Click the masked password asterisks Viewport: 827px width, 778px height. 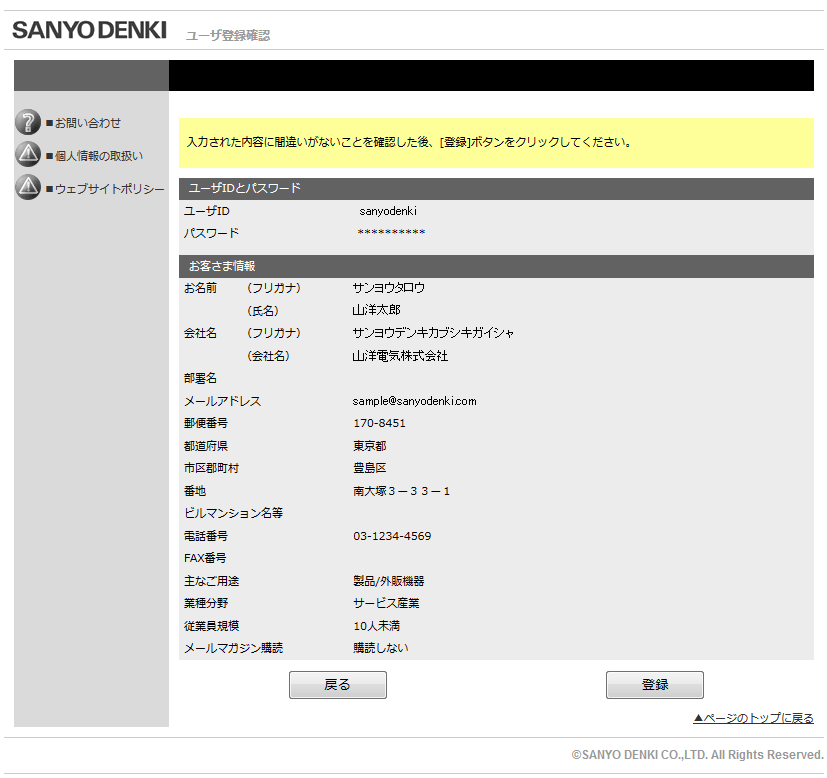click(391, 233)
